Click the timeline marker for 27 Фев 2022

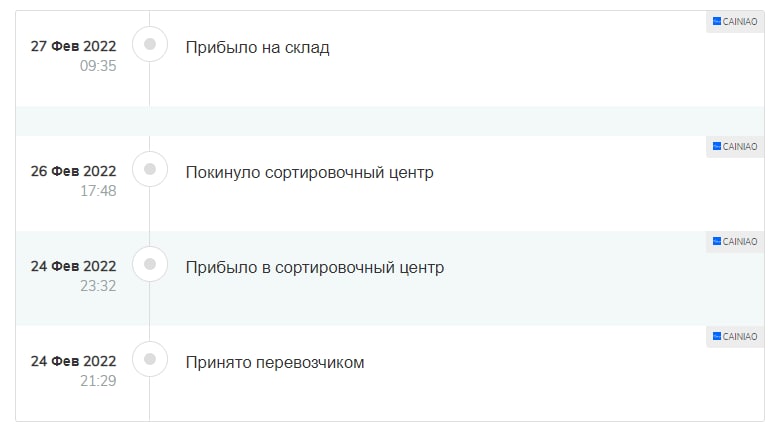(150, 44)
